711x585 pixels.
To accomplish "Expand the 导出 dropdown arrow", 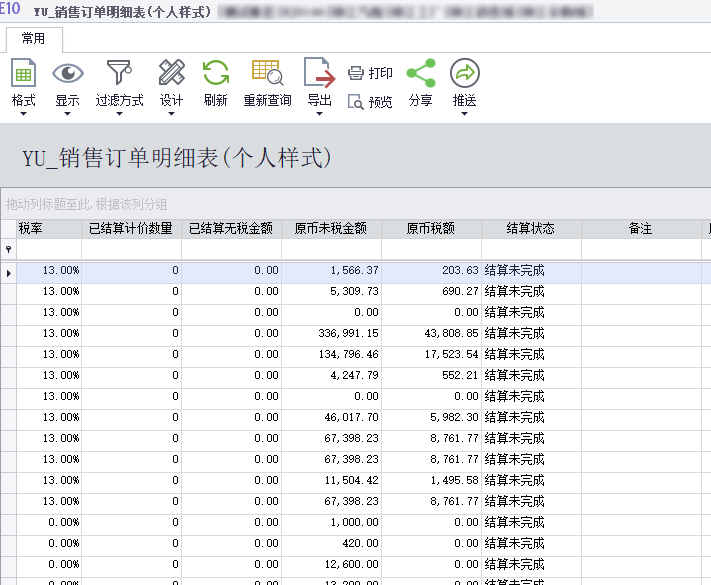I will pyautogui.click(x=319, y=114).
